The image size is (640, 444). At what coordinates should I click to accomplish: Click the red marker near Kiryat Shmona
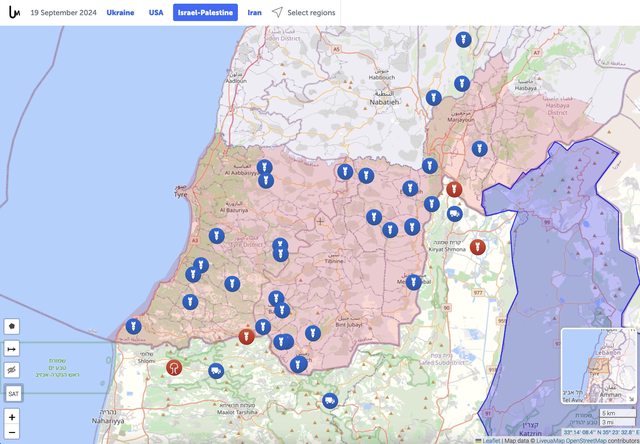477,246
